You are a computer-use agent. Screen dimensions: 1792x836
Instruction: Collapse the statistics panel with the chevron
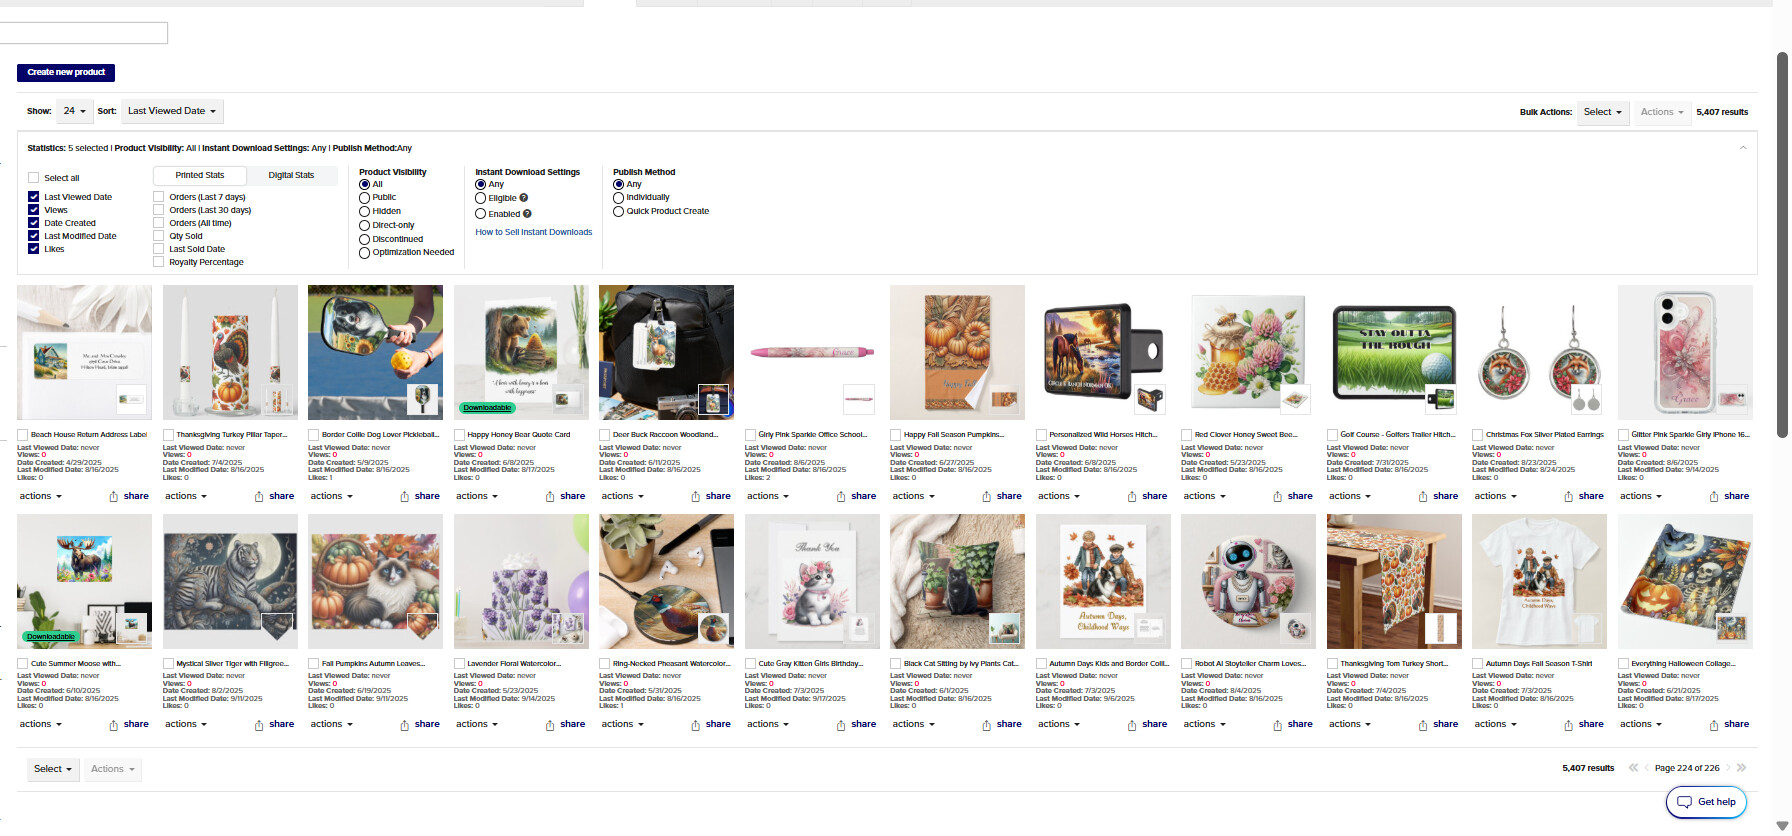(1743, 148)
